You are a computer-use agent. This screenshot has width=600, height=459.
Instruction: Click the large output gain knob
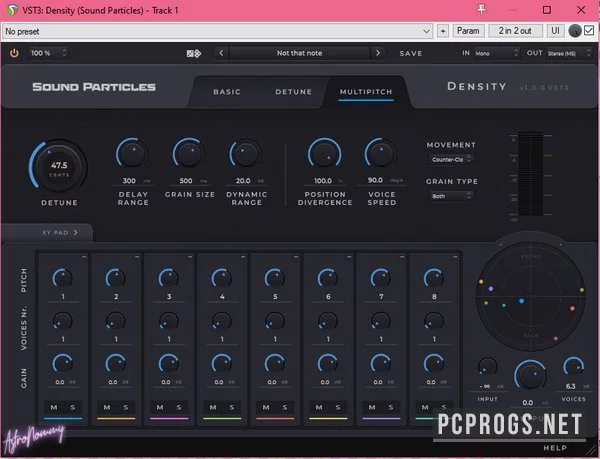[530, 376]
